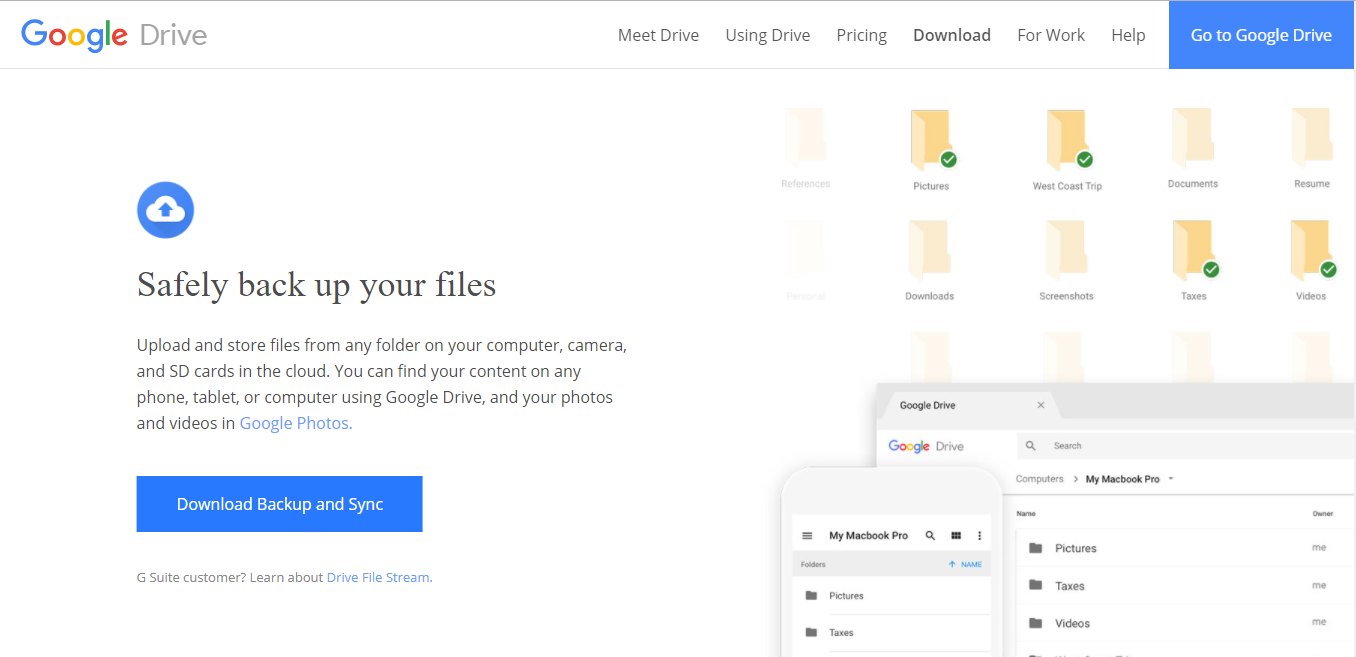Click Taxes folder icon in browser list
Viewport: 1356px width, 657px height.
pyautogui.click(x=1036, y=586)
